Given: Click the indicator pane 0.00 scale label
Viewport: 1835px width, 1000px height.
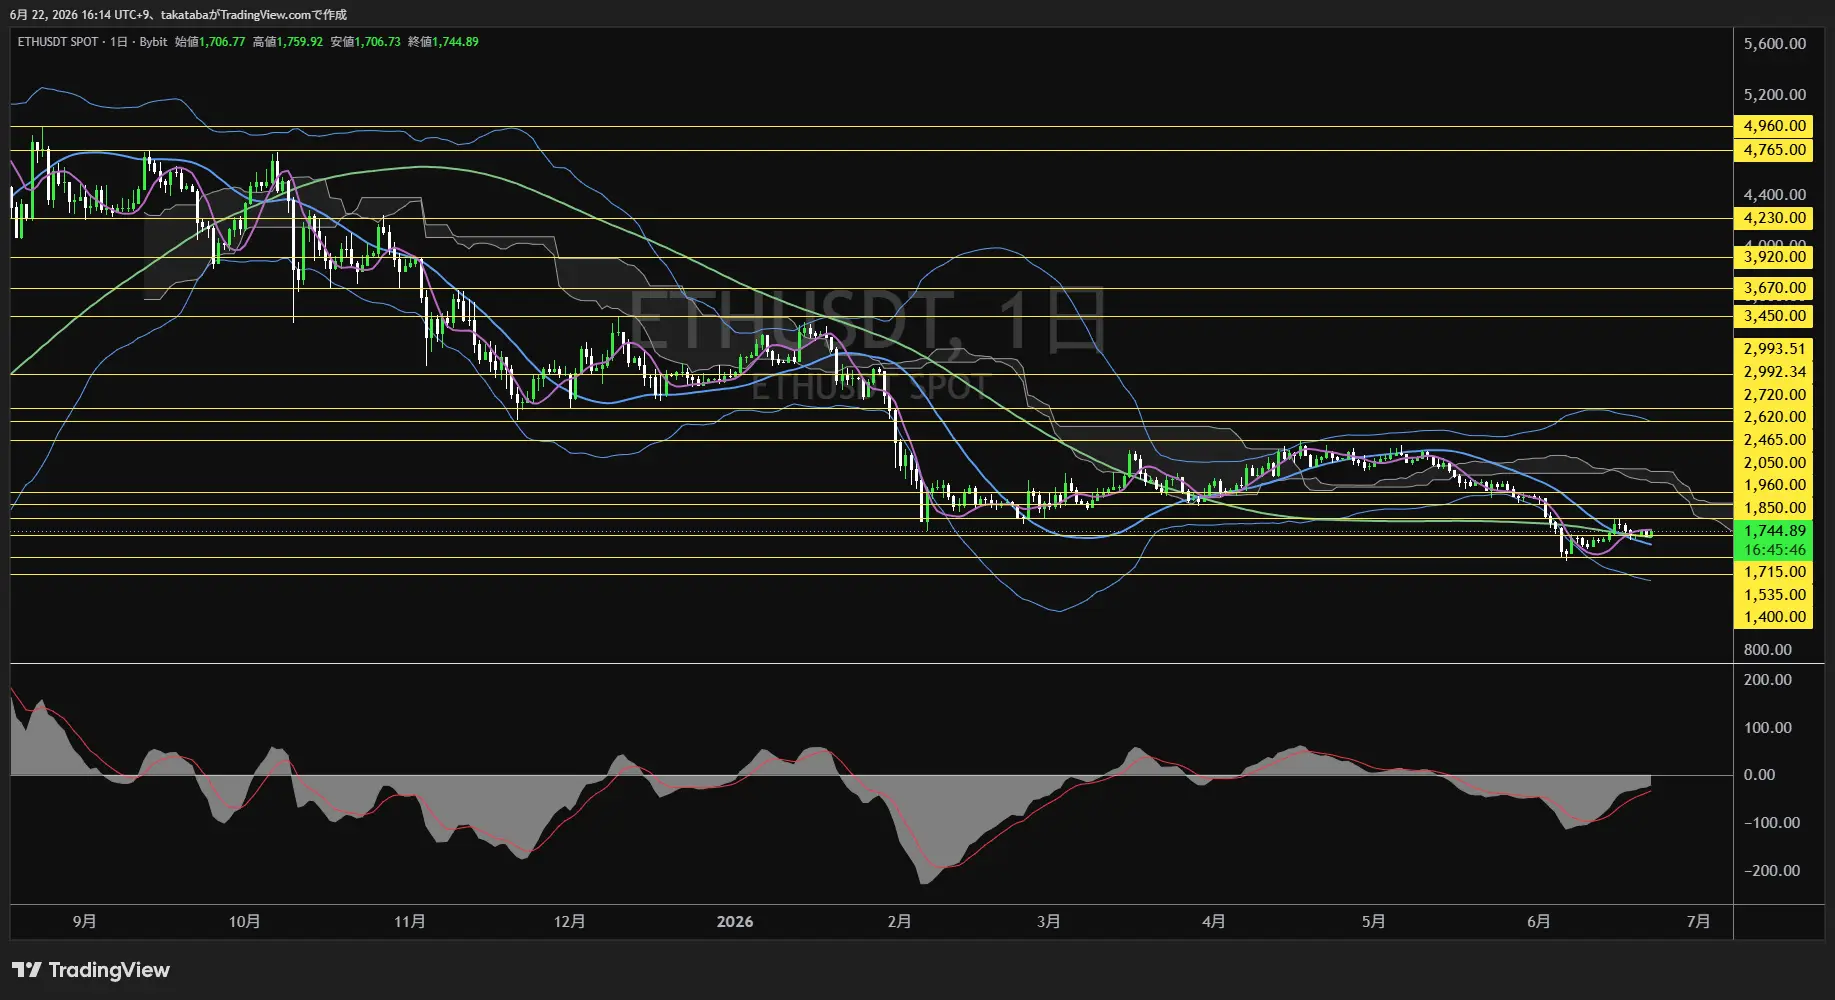Looking at the screenshot, I should pyautogui.click(x=1760, y=775).
